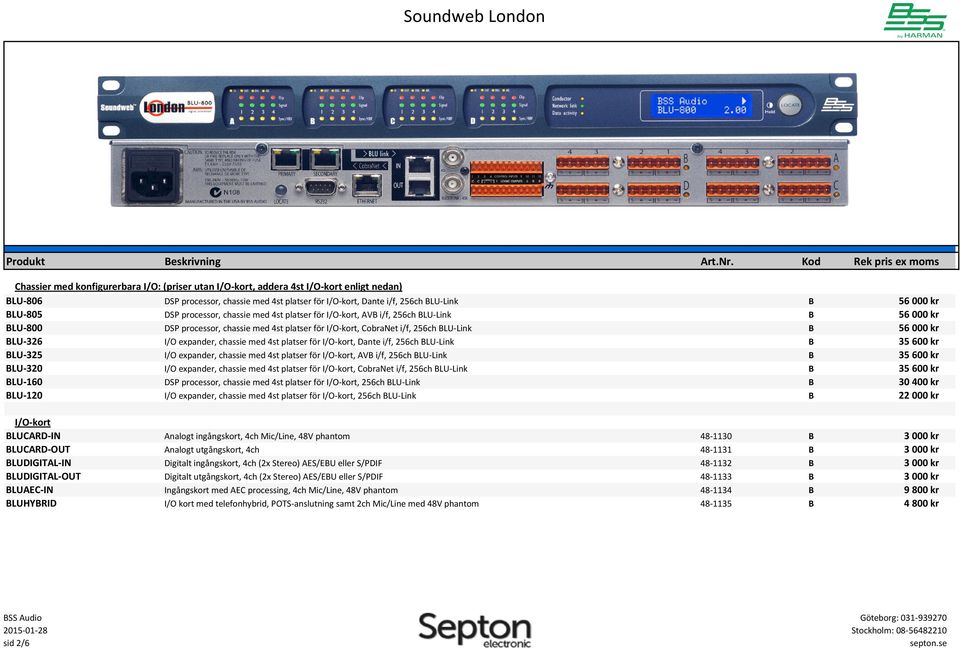This screenshot has height=648, width=960.
Task: Click the 'Rek pris ex moms' header
Action: click(896, 262)
